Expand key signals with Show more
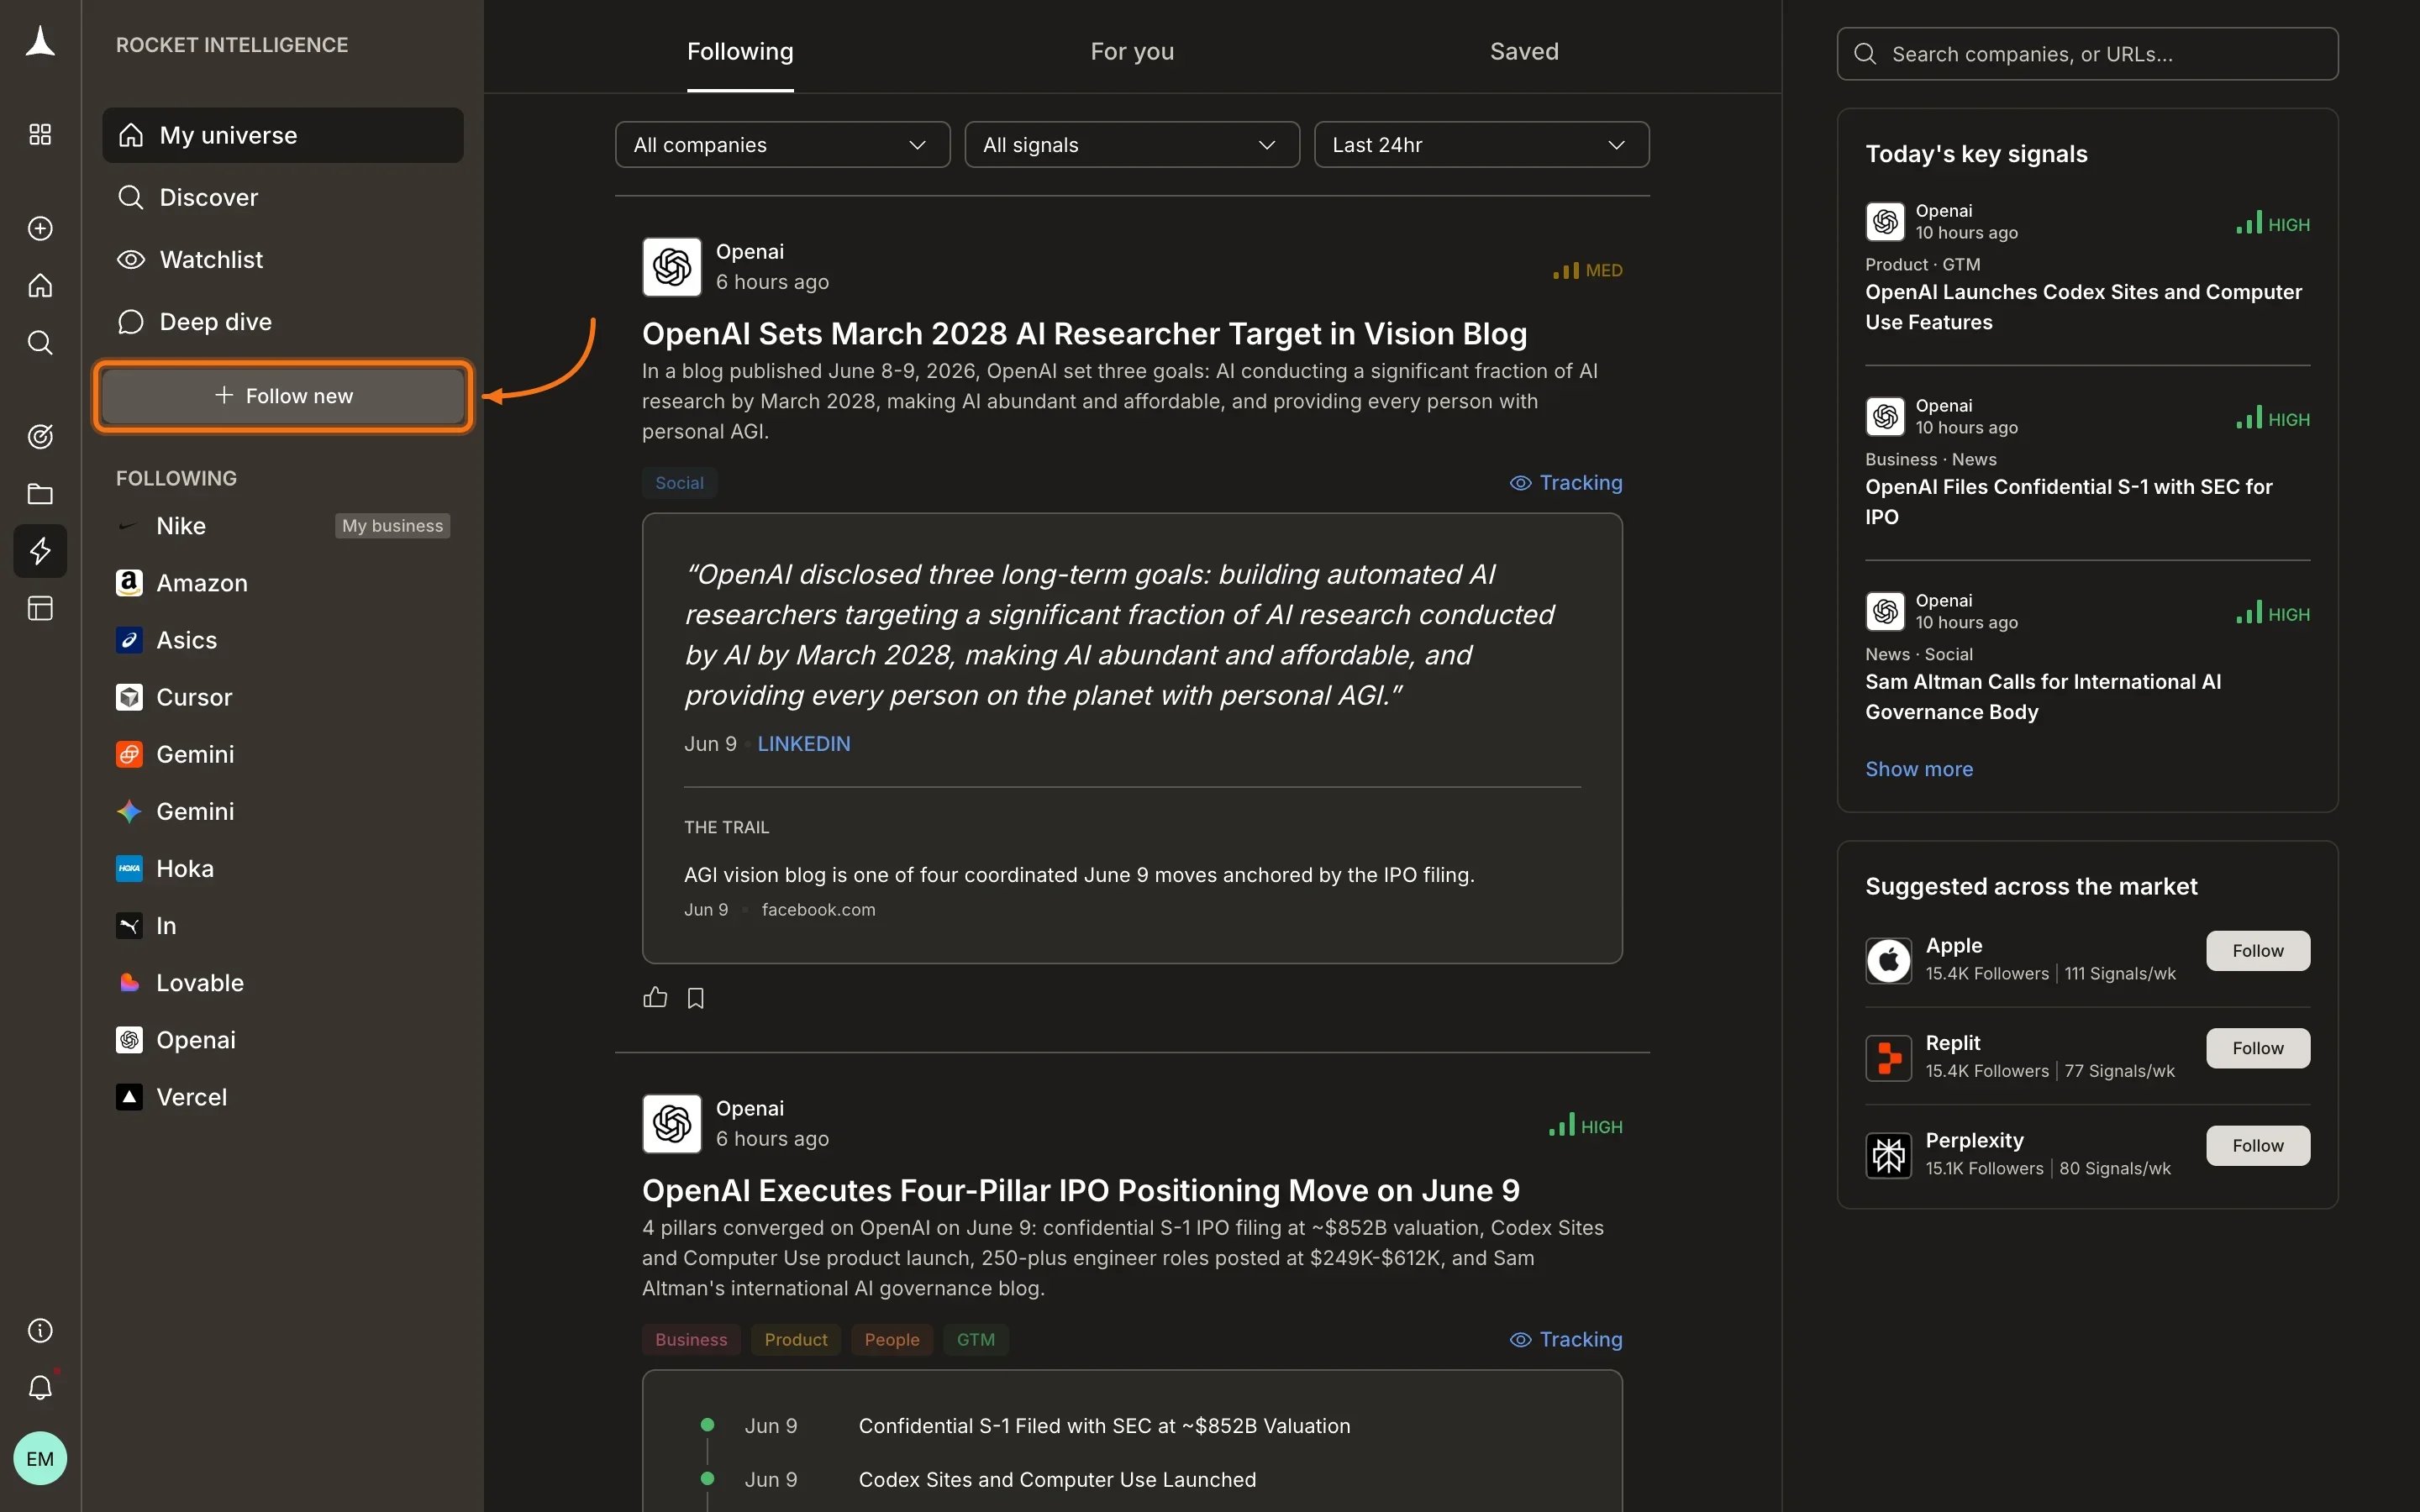Image resolution: width=2420 pixels, height=1512 pixels. (1919, 769)
